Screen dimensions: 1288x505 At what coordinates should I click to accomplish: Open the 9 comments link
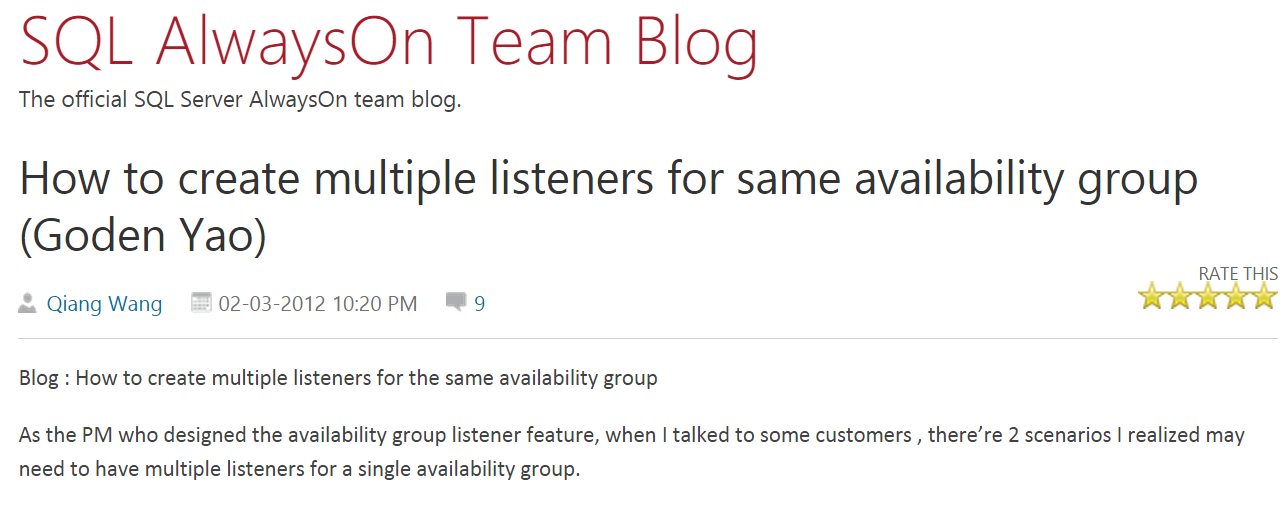(x=480, y=304)
